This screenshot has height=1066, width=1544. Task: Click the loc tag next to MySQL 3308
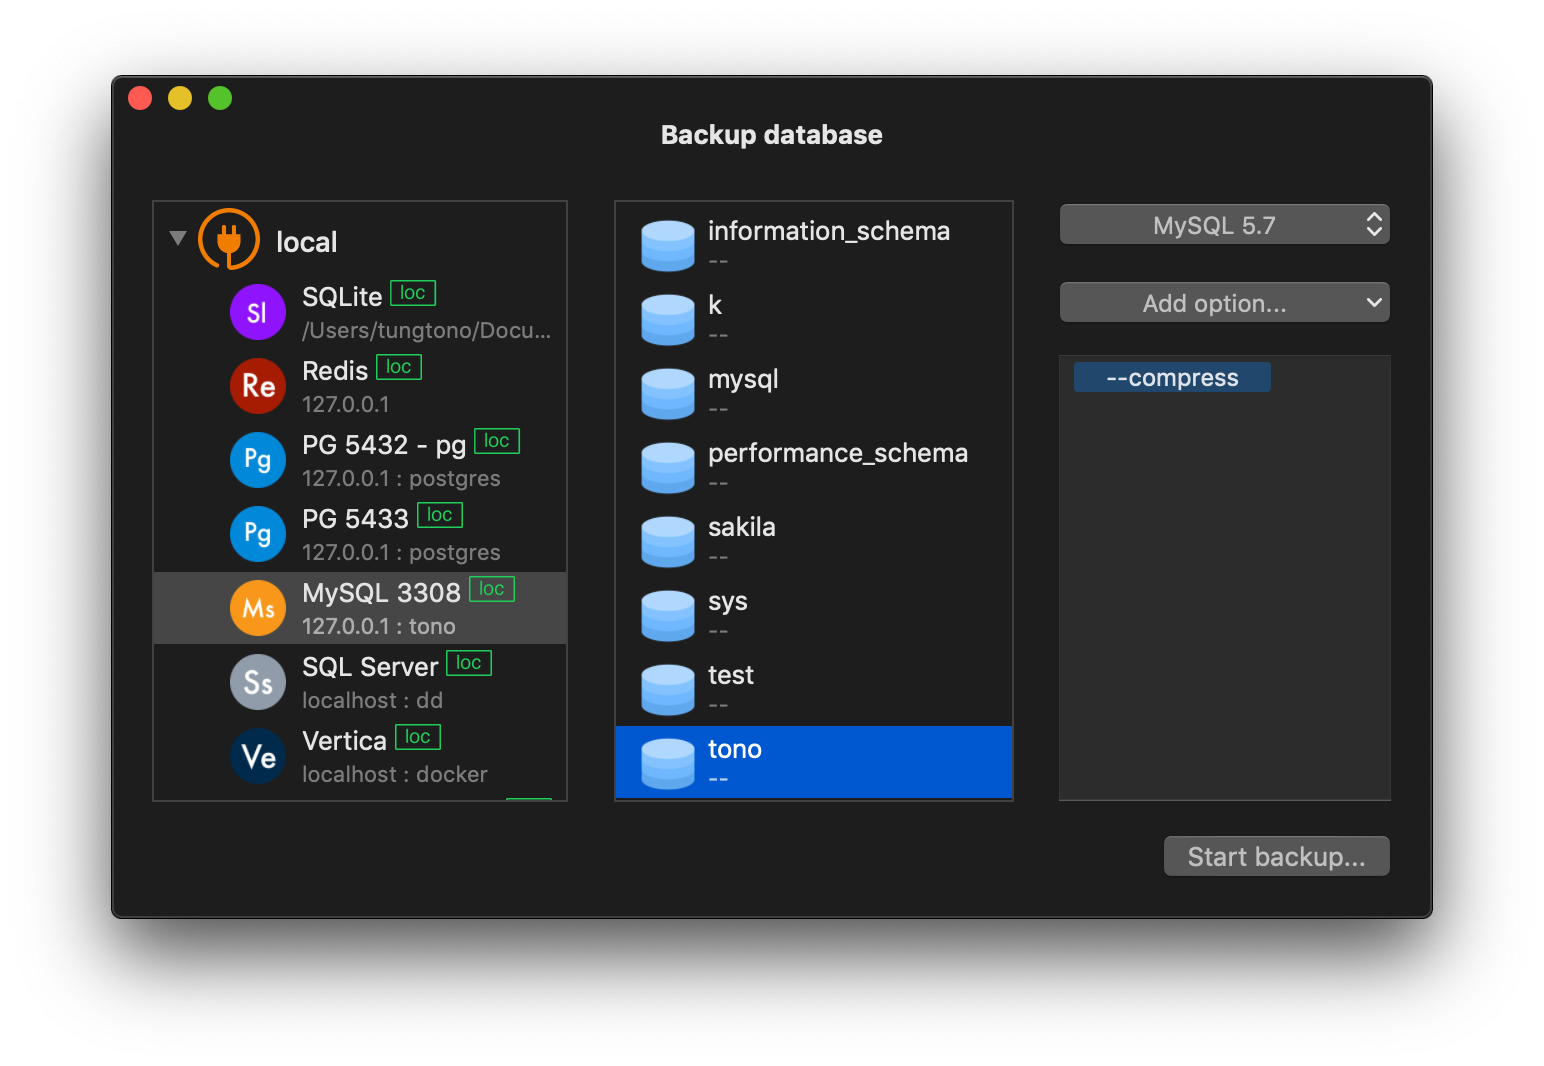coord(492,589)
